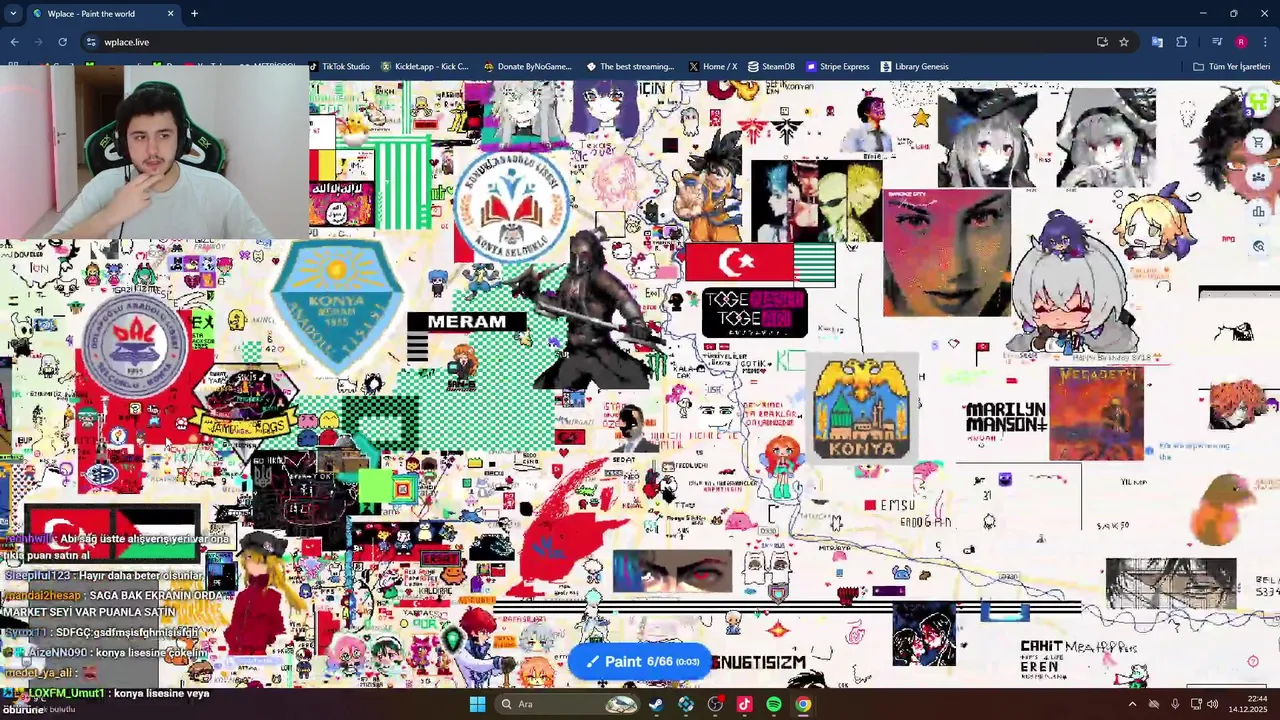Open TikTok app in taskbar
The image size is (1280, 720).
tap(744, 704)
